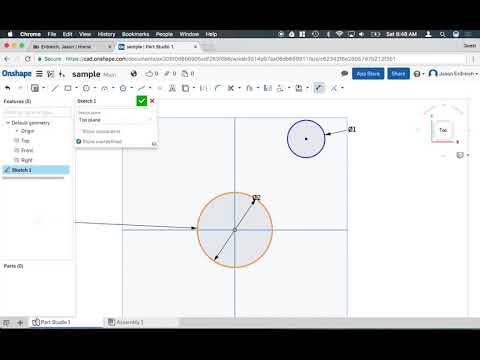Viewport: 480px width, 360px height.
Task: Select the Front plane in feature tree
Action: (x=27, y=150)
